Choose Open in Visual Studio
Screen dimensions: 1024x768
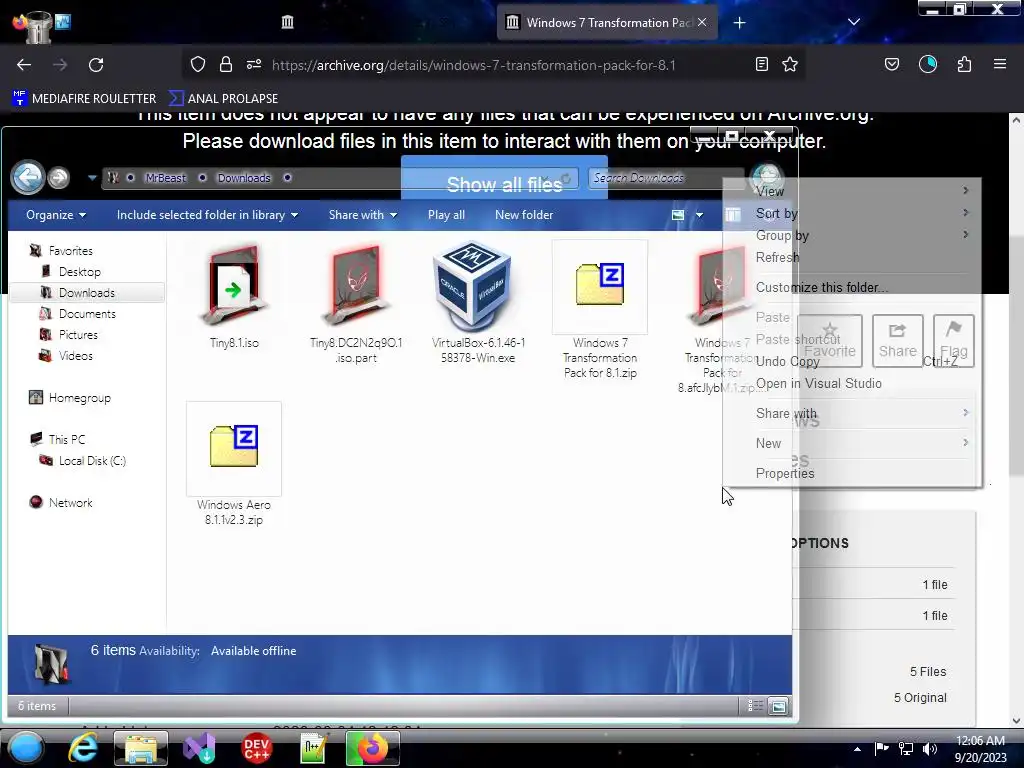851,383
